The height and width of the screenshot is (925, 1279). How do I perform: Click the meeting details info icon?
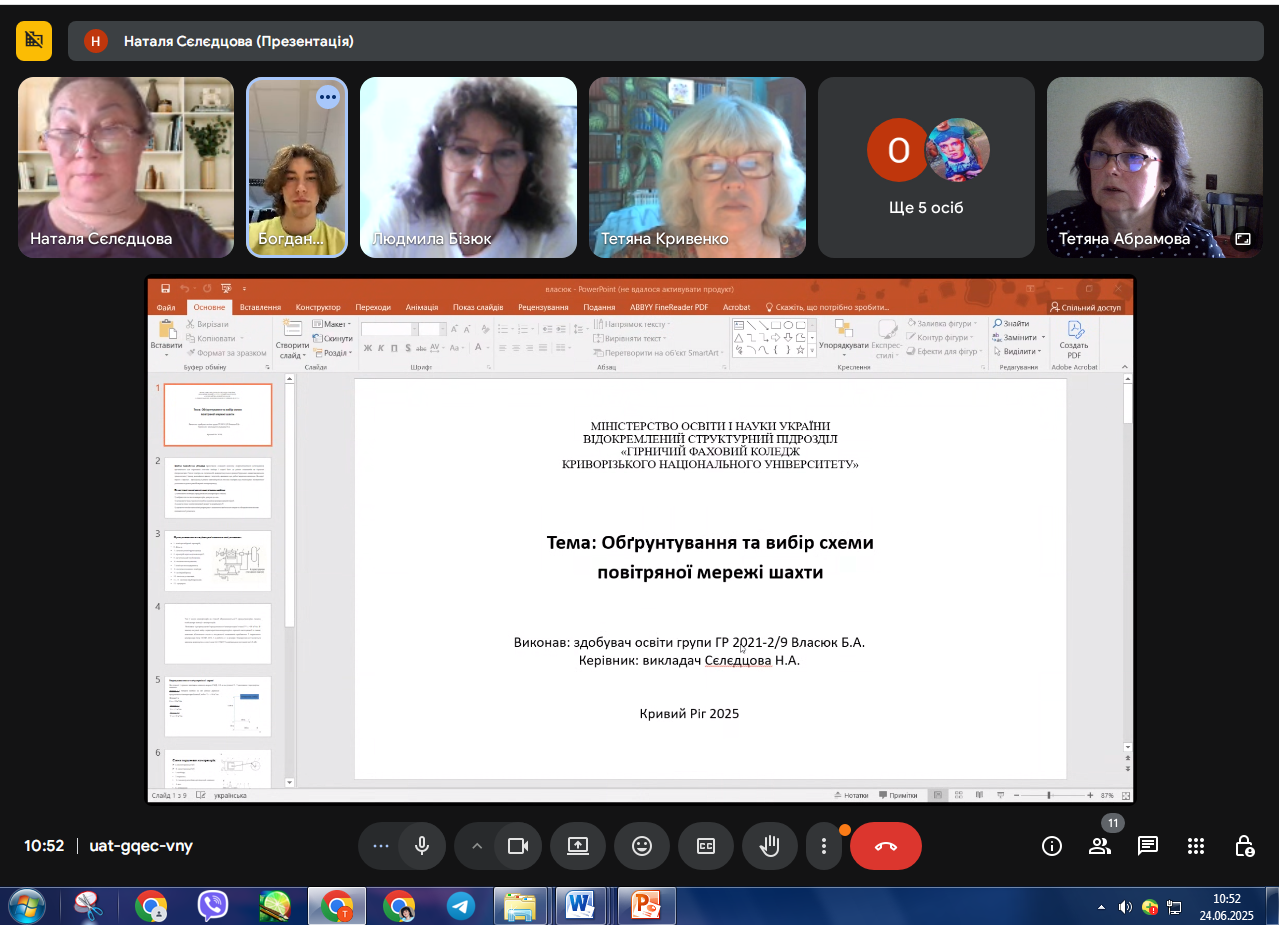pos(1052,846)
